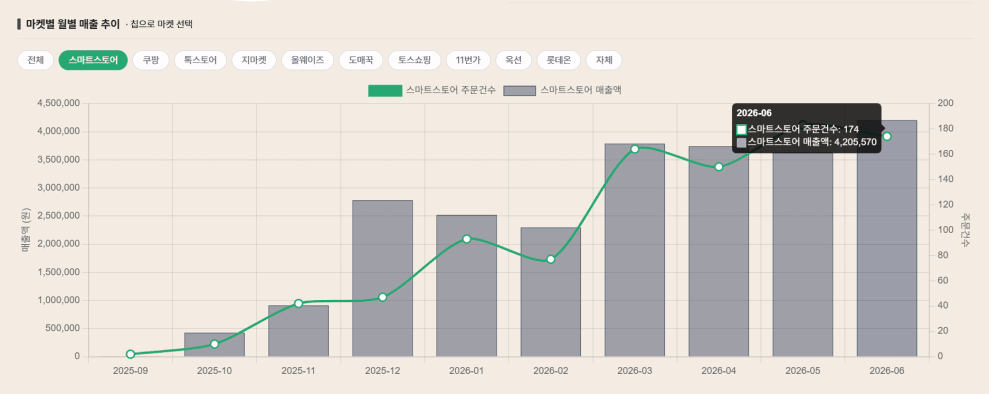Select the 올웨이즈 market chip
The width and height of the screenshot is (989, 394).
point(308,61)
